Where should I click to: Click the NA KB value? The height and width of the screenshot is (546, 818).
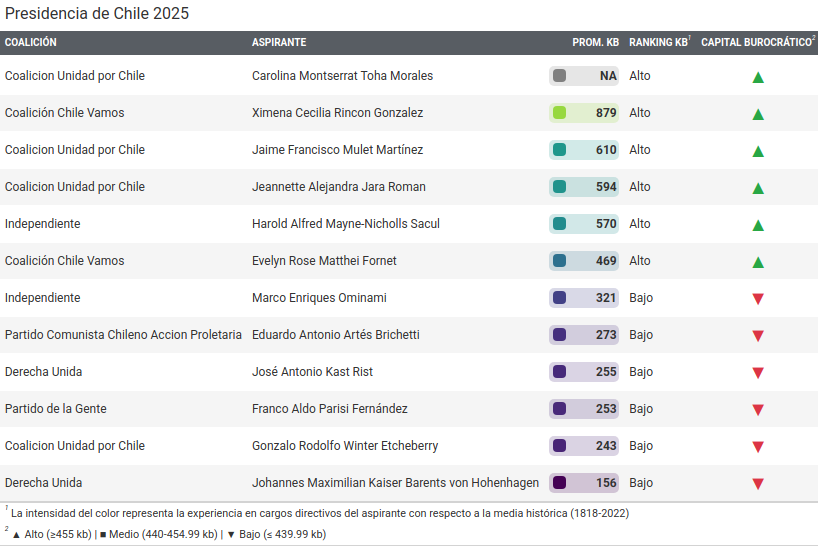pyautogui.click(x=608, y=76)
